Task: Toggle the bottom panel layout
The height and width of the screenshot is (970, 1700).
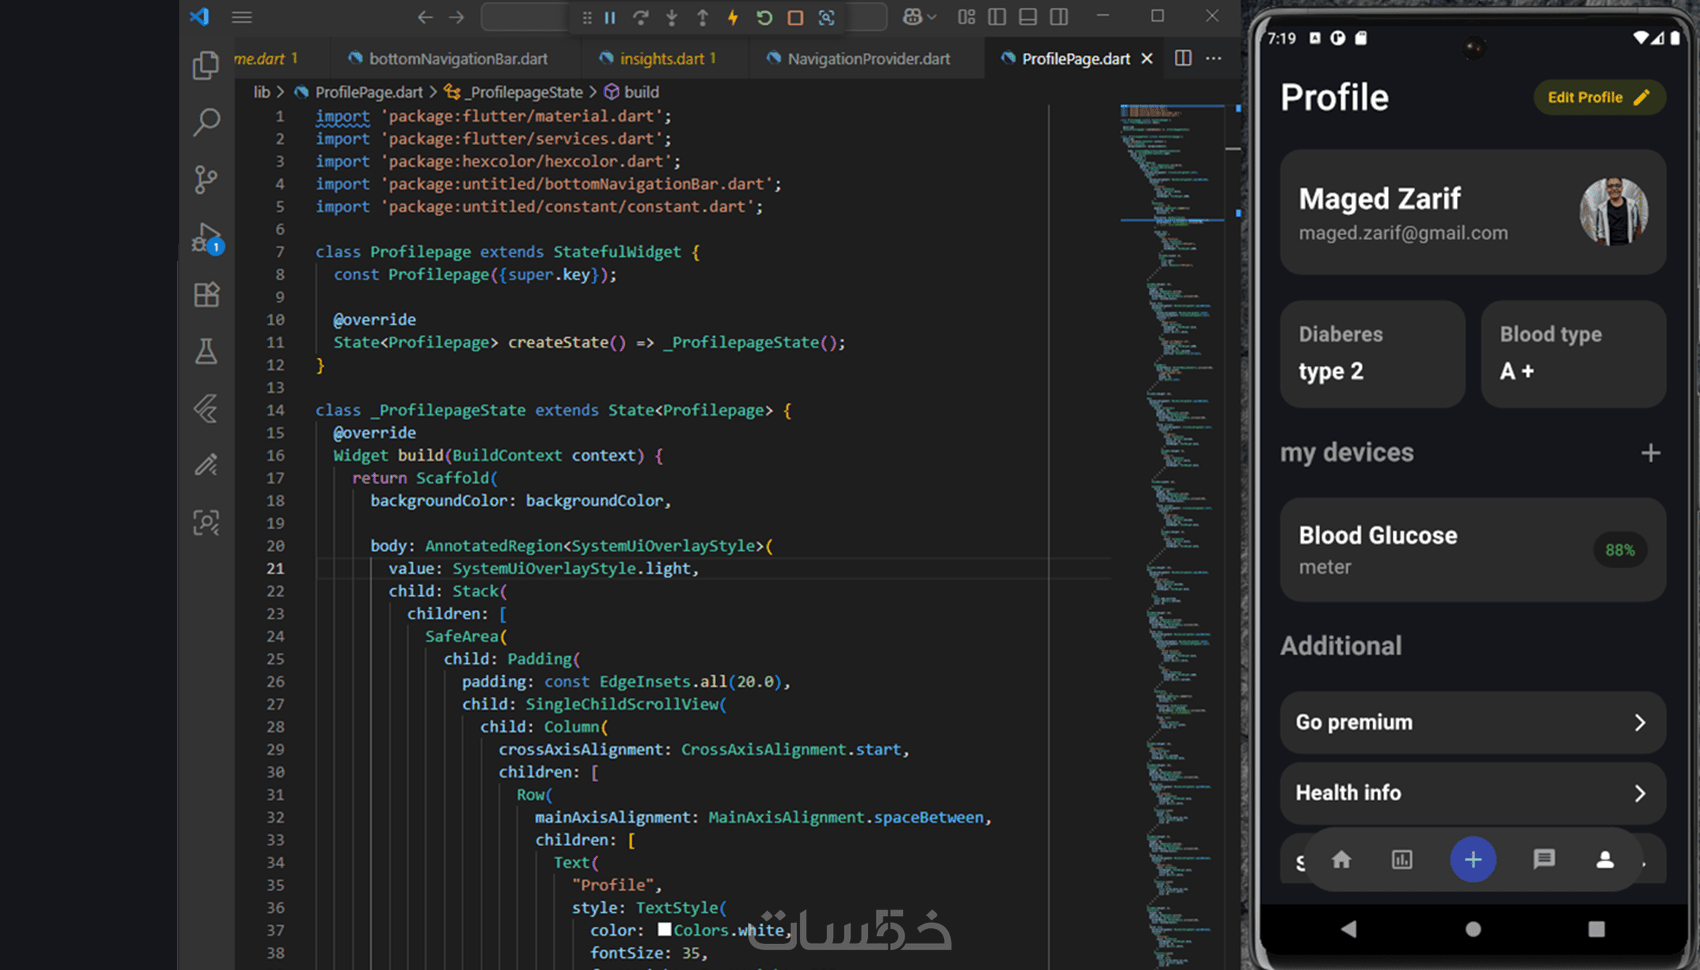Action: tap(1028, 17)
